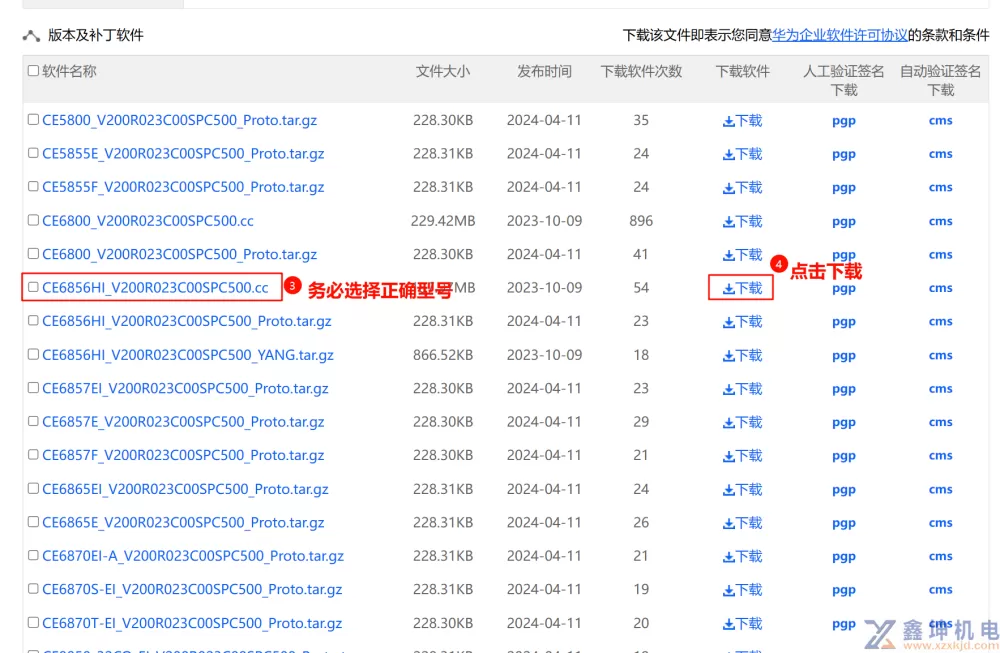1000x653 pixels.
Task: Tick the select-all checkbox beside 软件名称
Action: tap(33, 71)
